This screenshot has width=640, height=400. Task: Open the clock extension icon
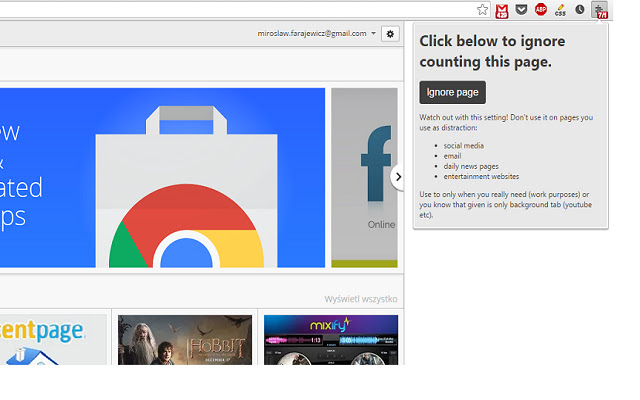coord(580,9)
